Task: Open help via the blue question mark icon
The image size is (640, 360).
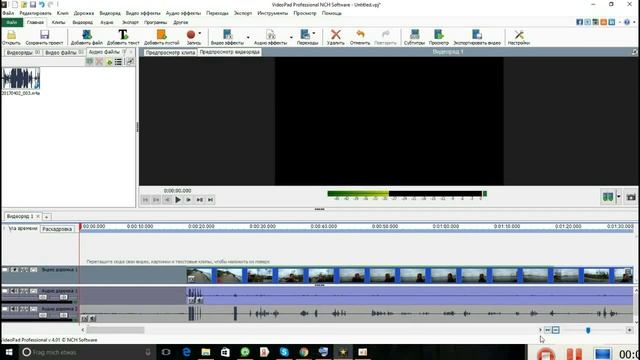Action: pyautogui.click(x=627, y=22)
